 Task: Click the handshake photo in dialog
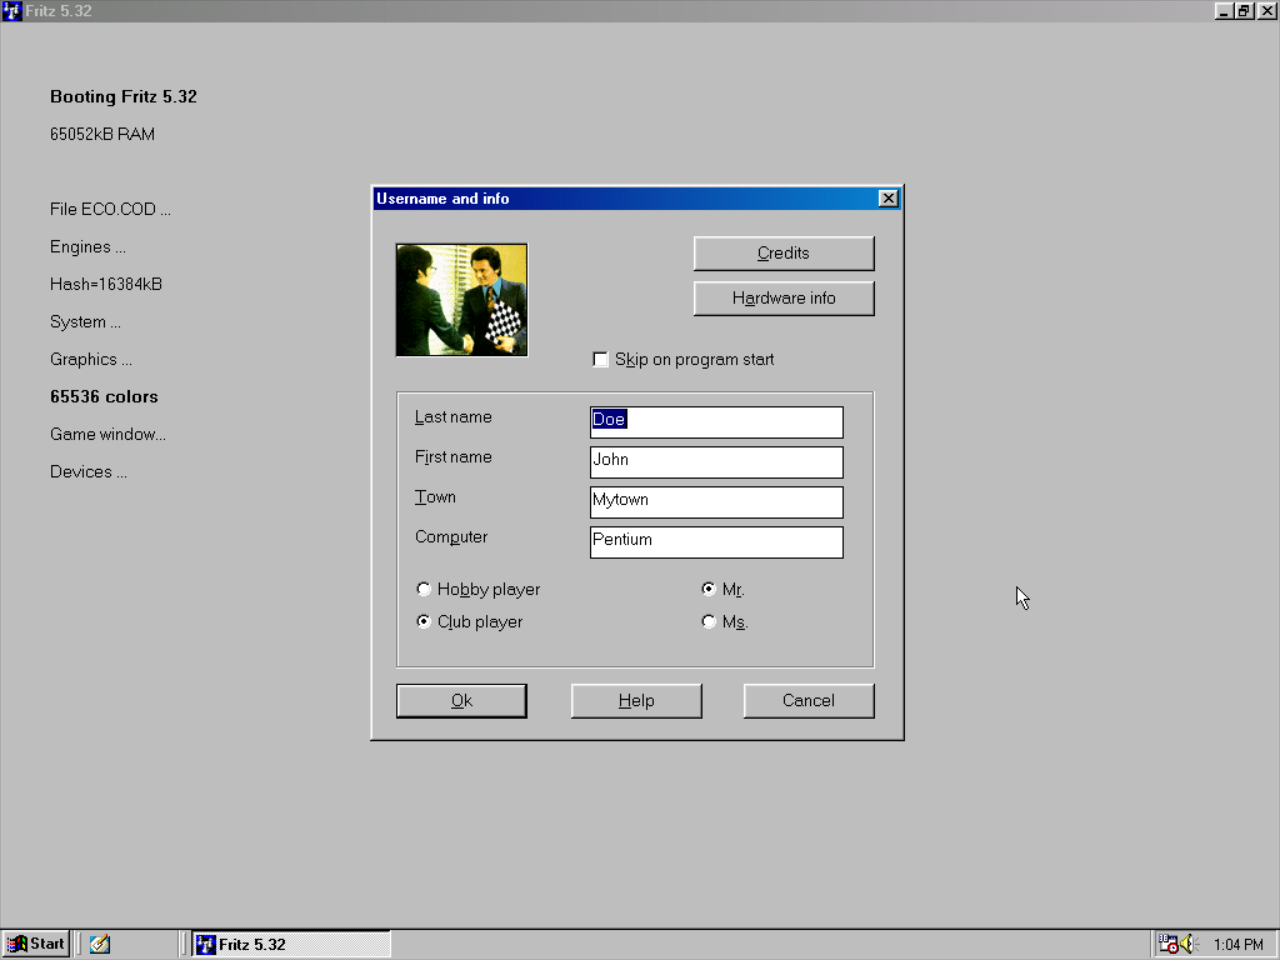pyautogui.click(x=461, y=300)
